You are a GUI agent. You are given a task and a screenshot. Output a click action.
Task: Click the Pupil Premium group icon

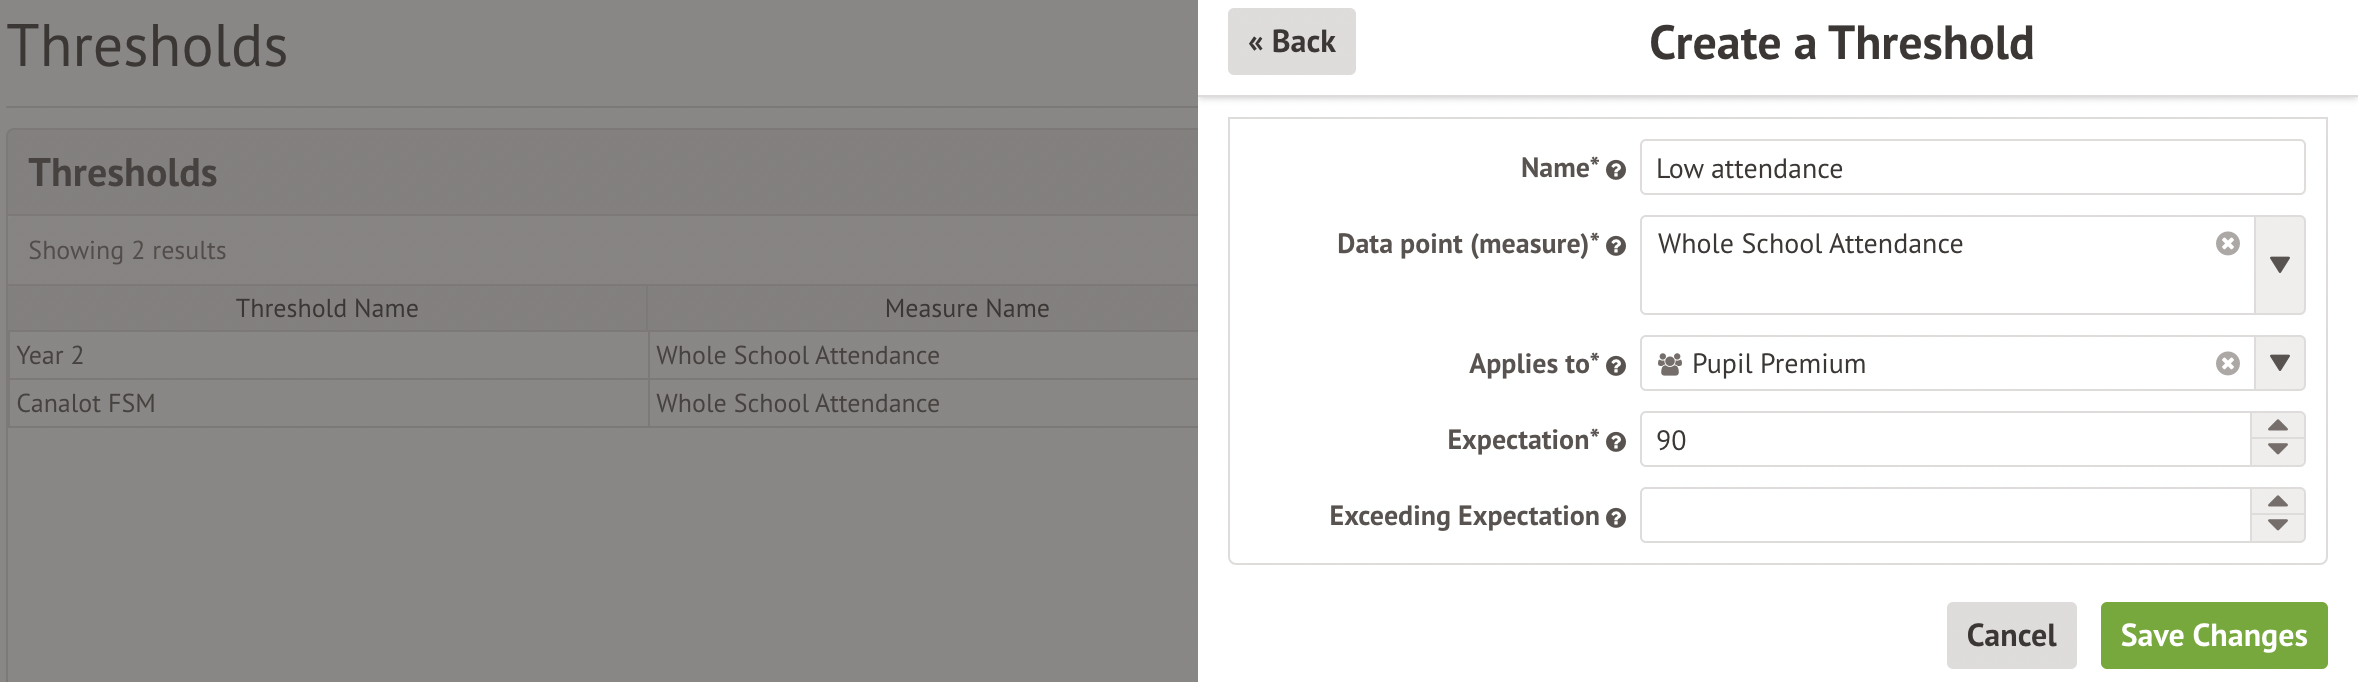[1669, 364]
